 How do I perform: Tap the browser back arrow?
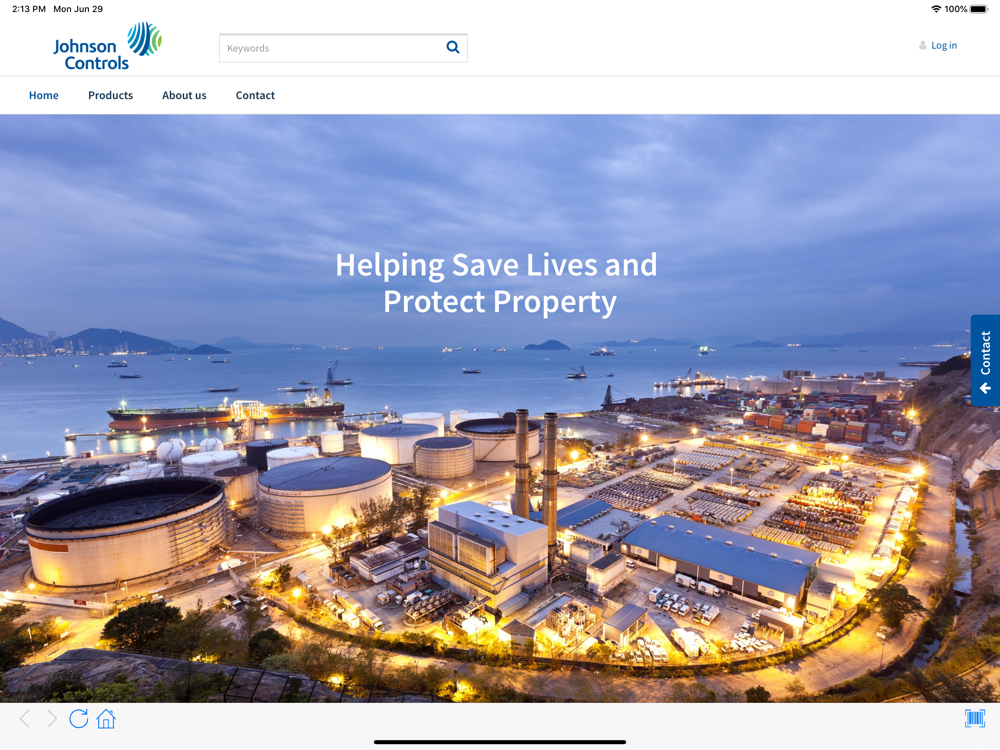[x=25, y=719]
